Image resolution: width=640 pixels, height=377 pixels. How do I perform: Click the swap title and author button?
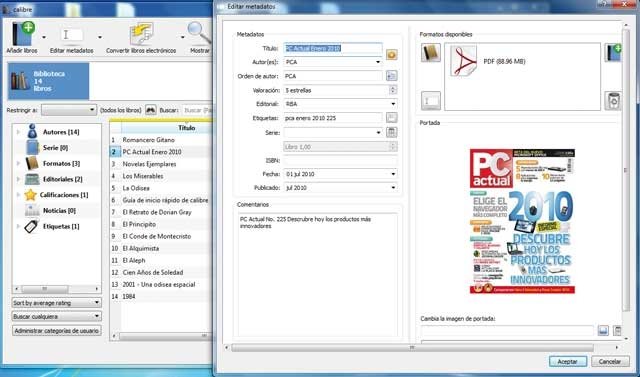pos(391,55)
